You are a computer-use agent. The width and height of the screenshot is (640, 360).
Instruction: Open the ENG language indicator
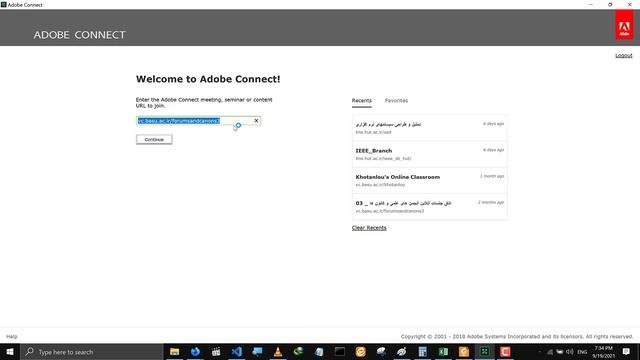(582, 352)
